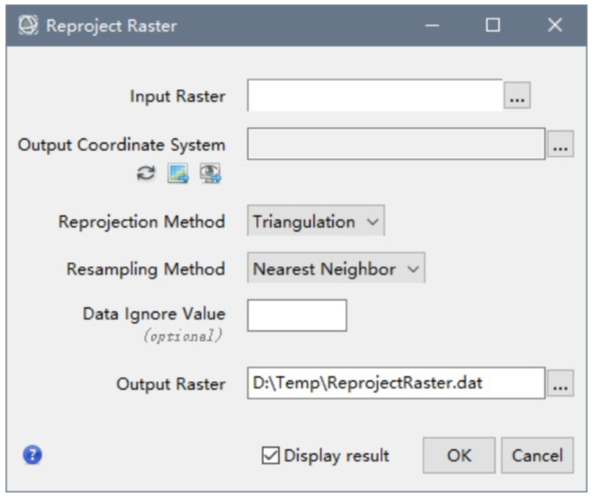Toggle the Display result checkbox
The width and height of the screenshot is (595, 499).
point(271,455)
